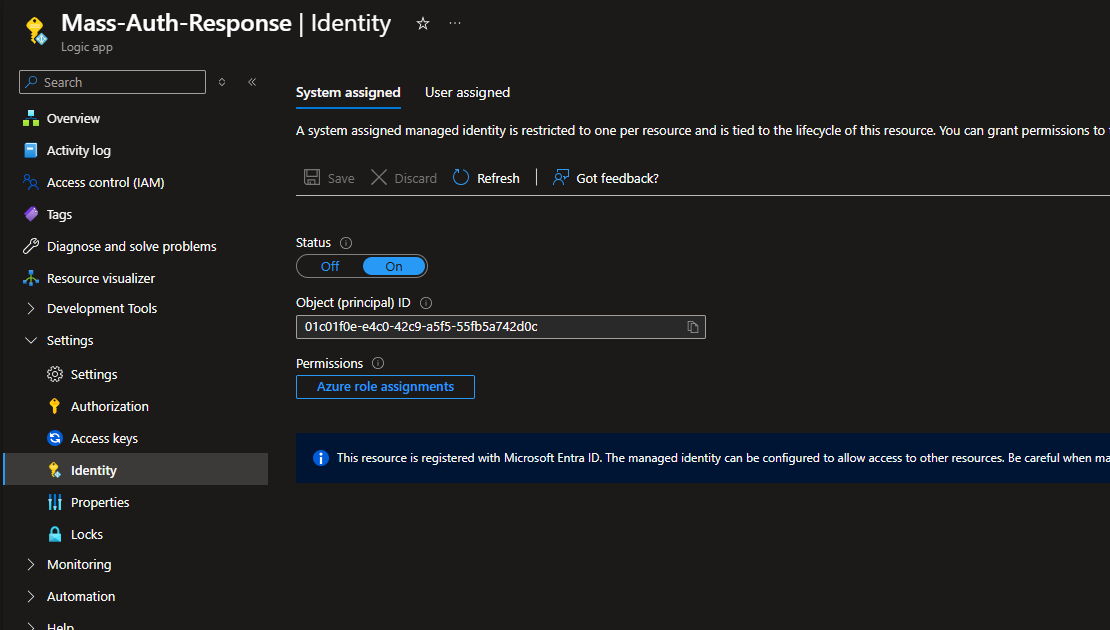Viewport: 1110px width, 630px height.
Task: Open Azure role assignments
Action: click(385, 387)
